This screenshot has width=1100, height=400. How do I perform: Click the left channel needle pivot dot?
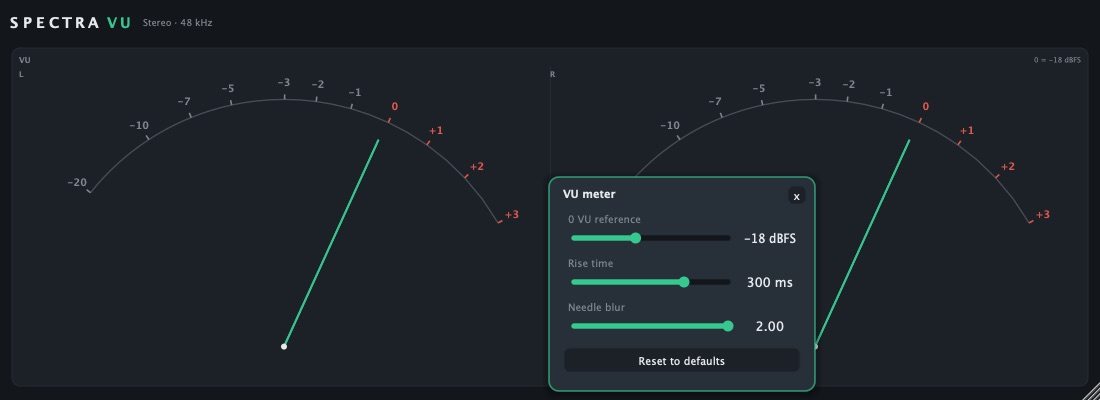(283, 346)
